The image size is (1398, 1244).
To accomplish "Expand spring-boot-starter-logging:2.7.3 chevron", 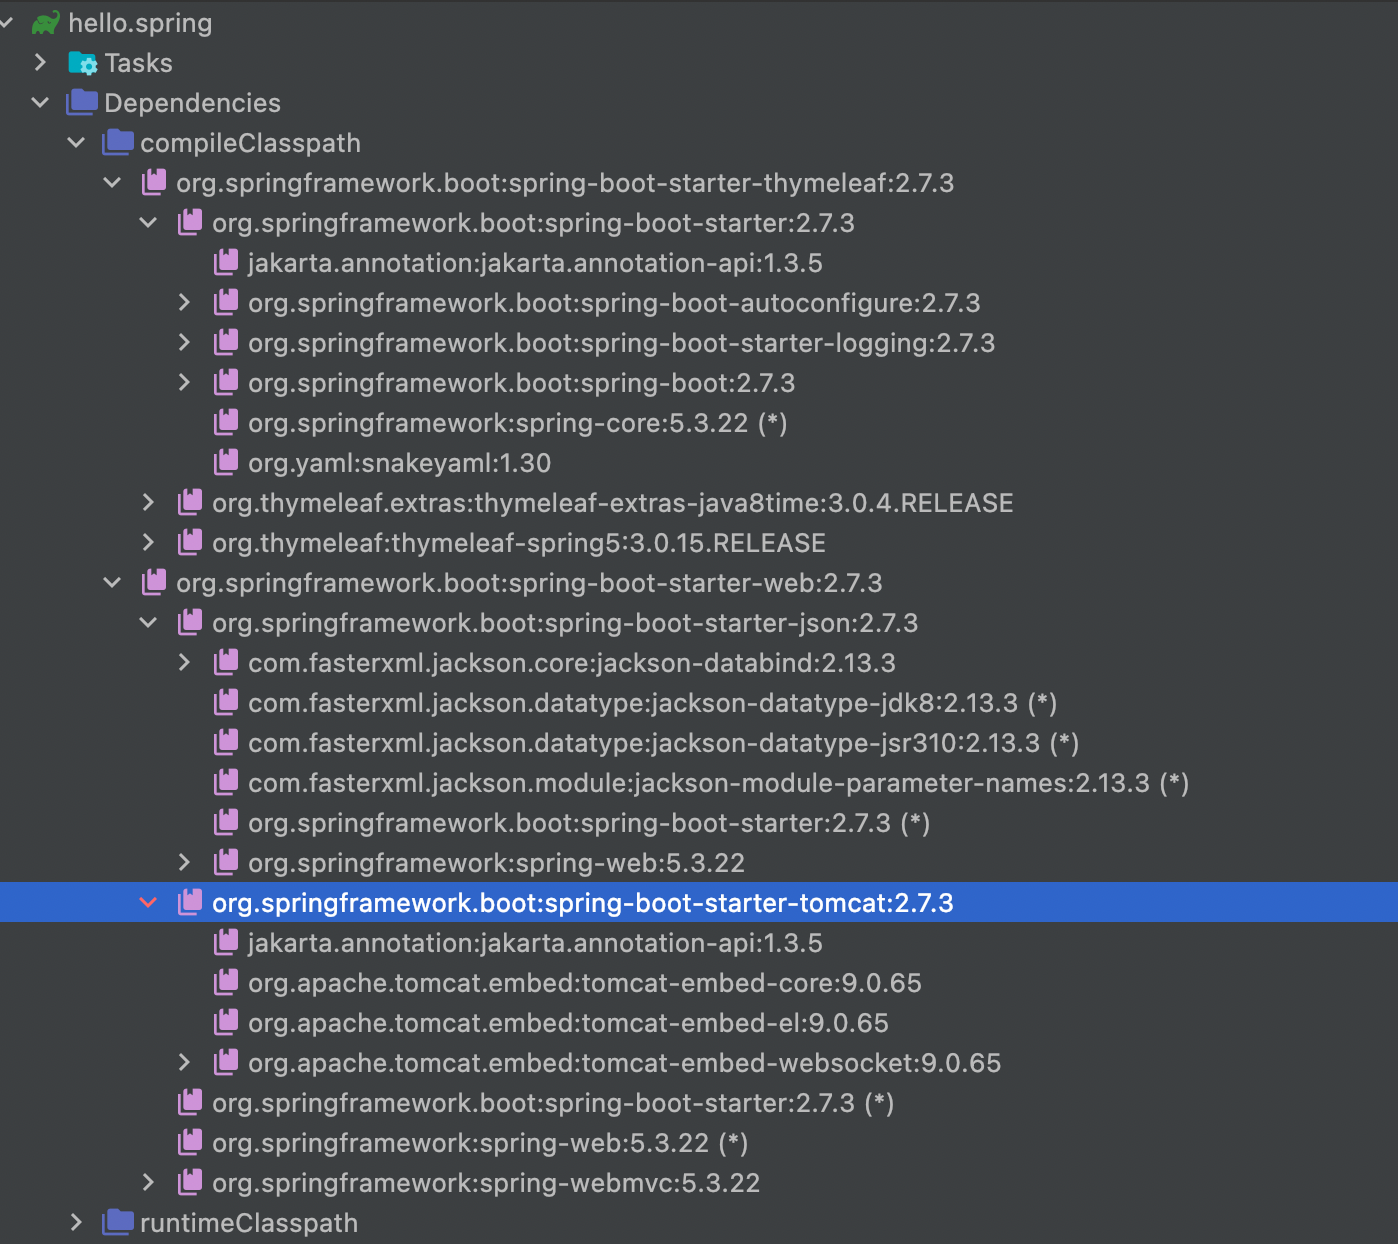I will click(184, 342).
